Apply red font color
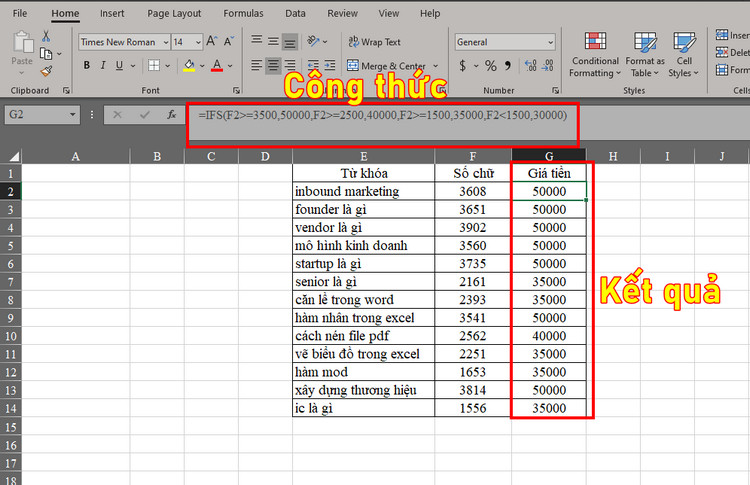 [x=217, y=66]
